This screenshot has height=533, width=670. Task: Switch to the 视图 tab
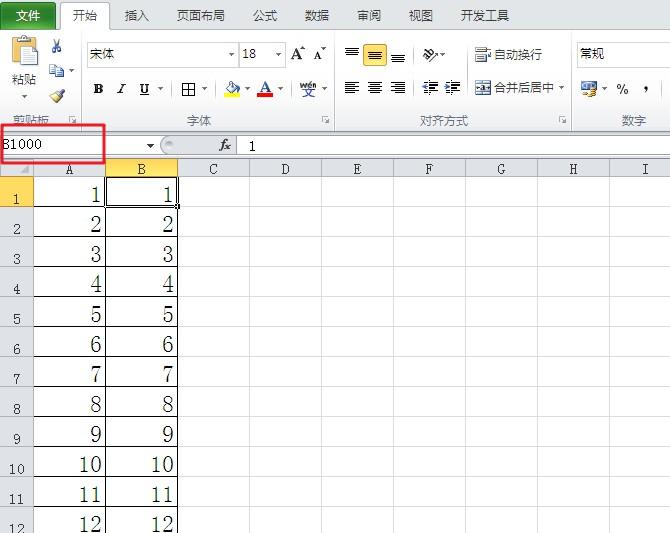pyautogui.click(x=421, y=16)
